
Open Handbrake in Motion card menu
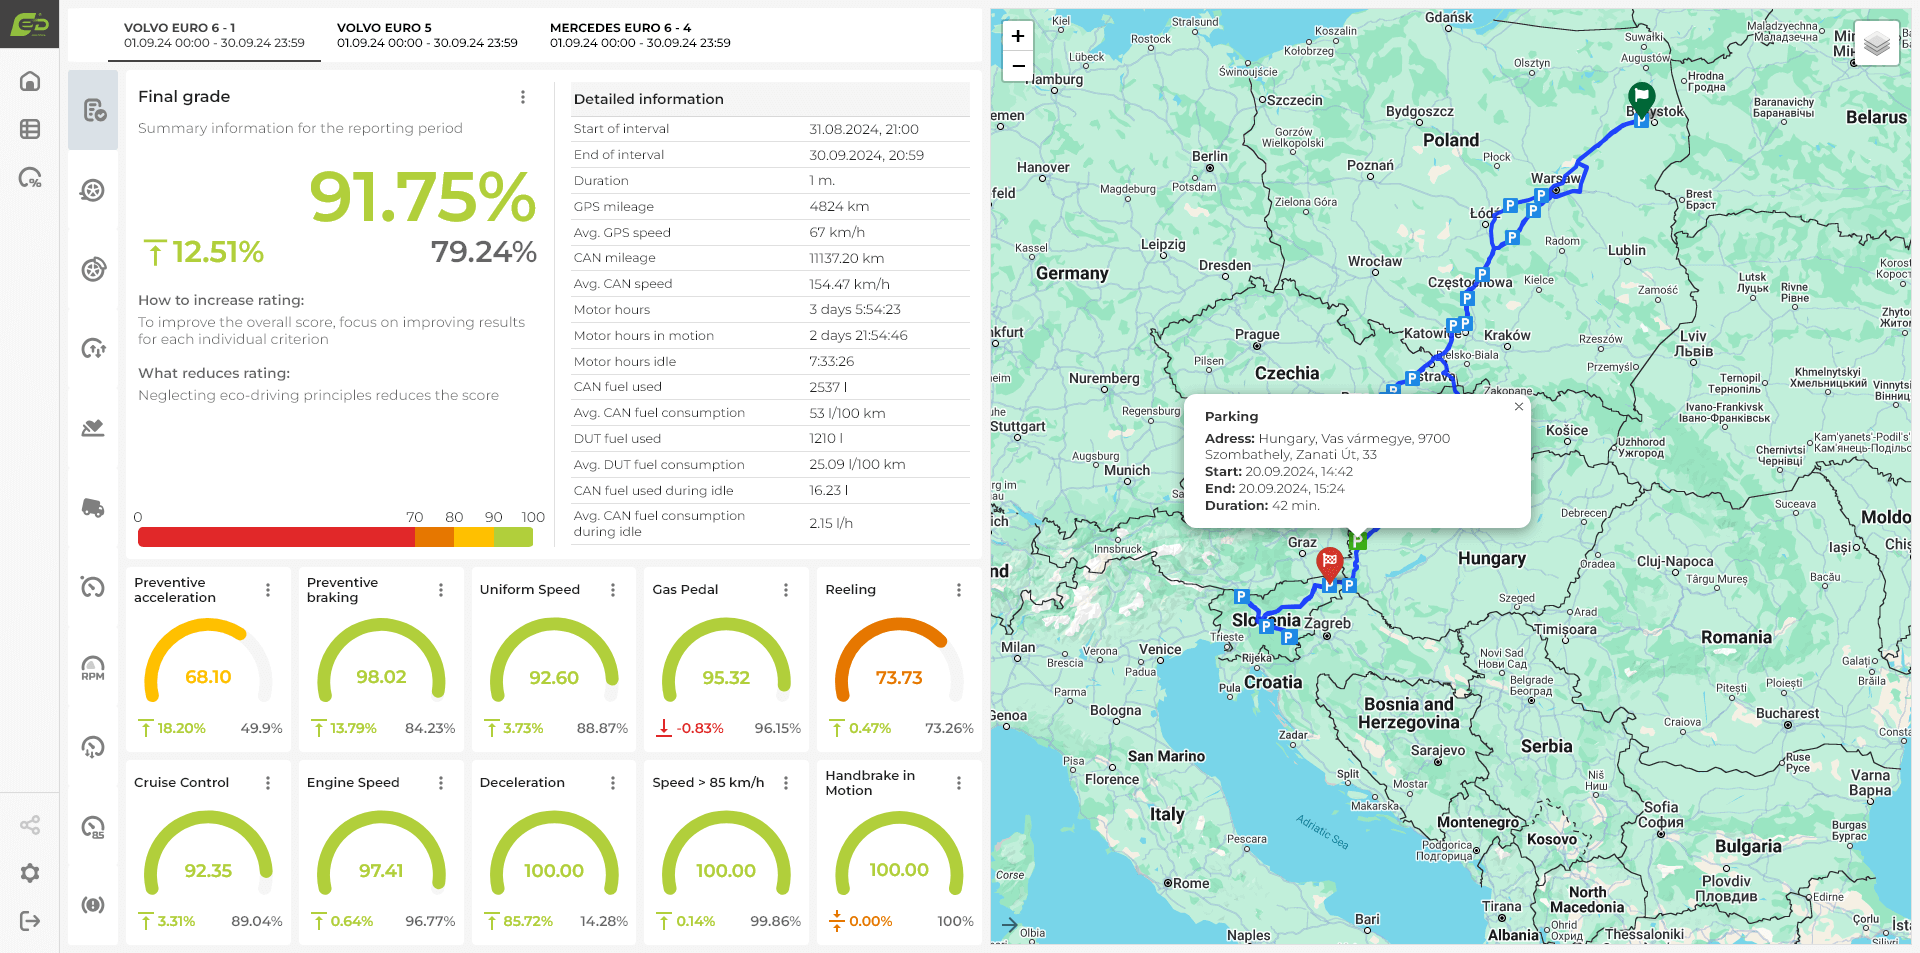959,783
